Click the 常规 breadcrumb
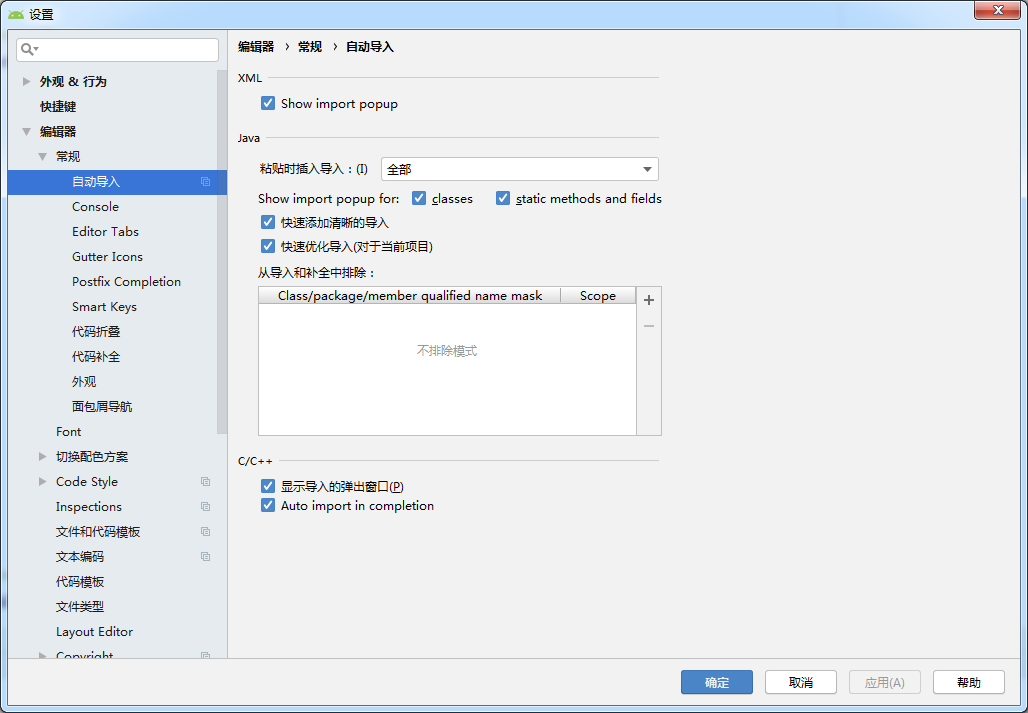 tap(309, 47)
